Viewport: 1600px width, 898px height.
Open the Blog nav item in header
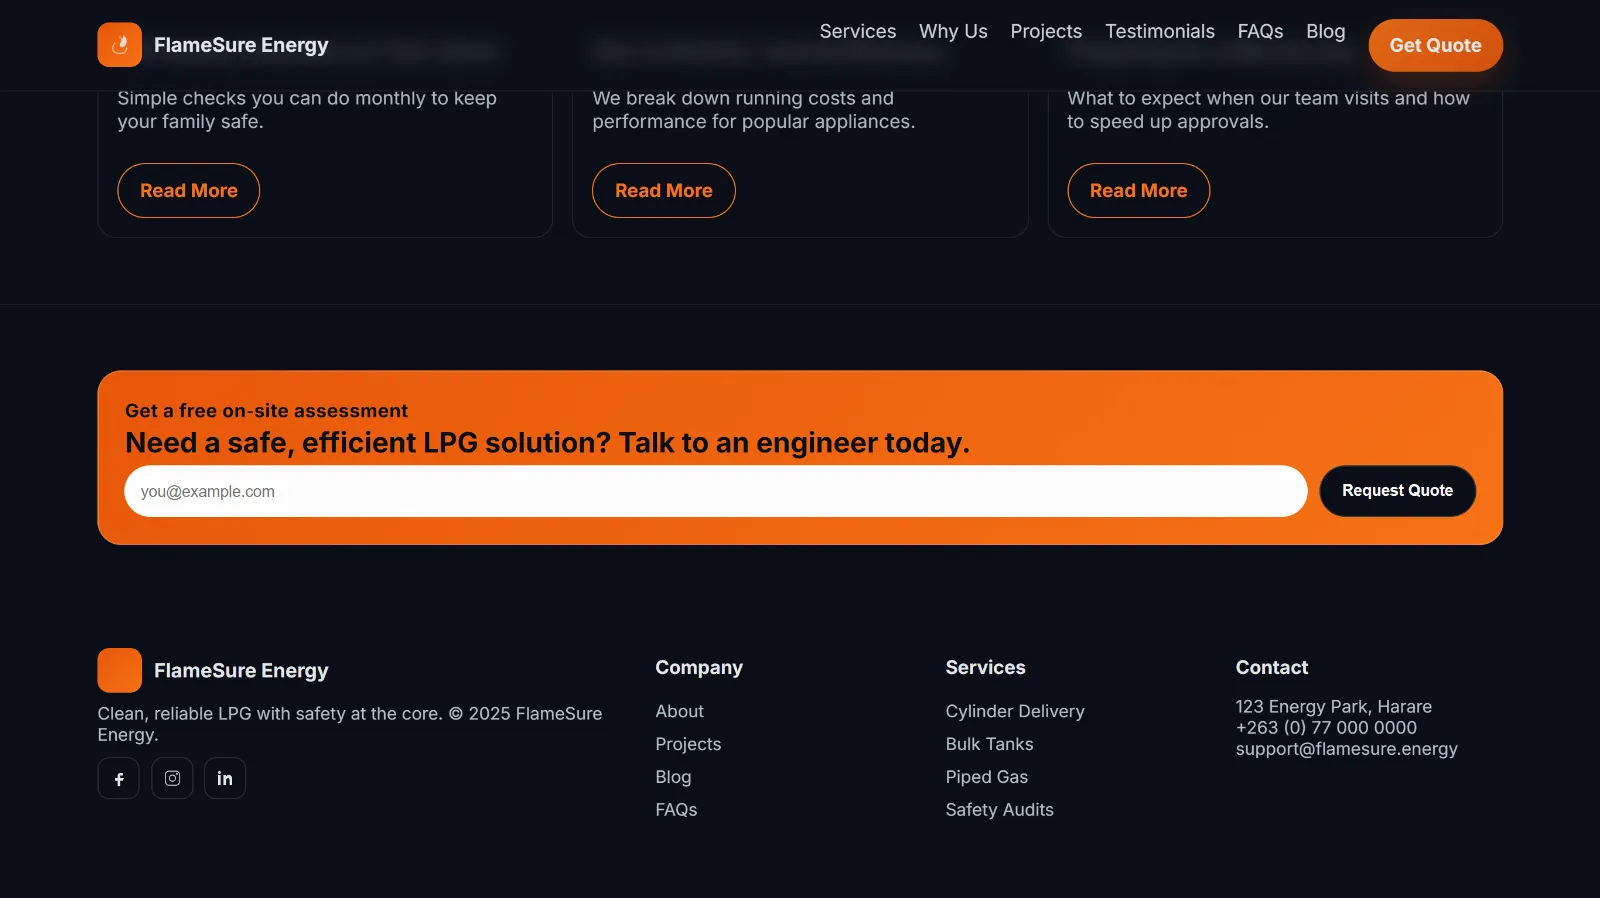point(1325,31)
